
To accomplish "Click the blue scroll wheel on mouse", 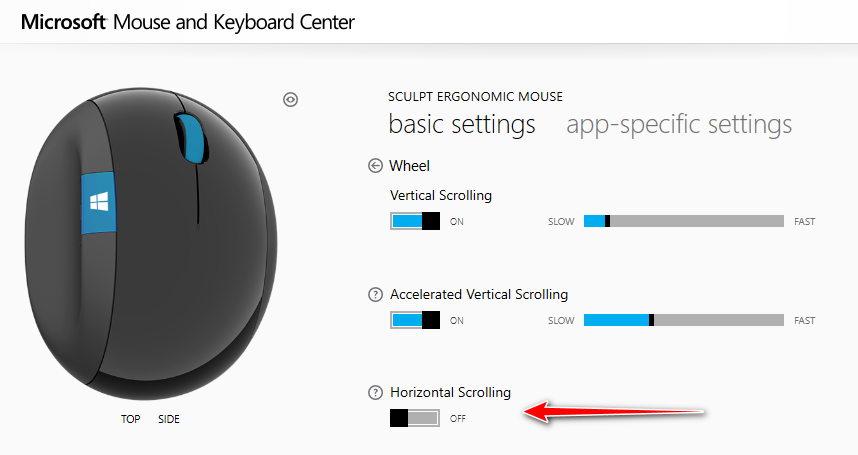I will [x=191, y=136].
